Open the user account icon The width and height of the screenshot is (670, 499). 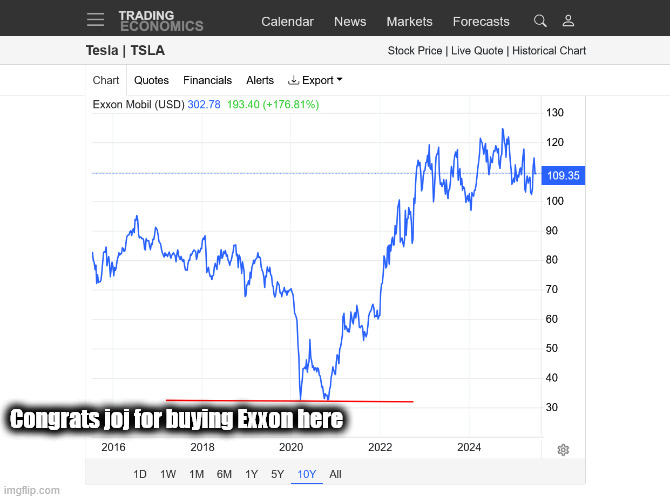(x=568, y=21)
